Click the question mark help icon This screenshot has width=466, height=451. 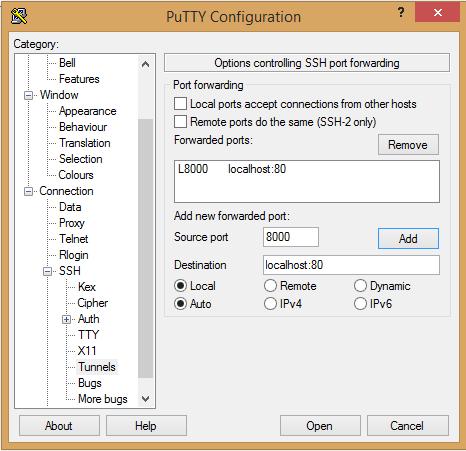tap(401, 13)
